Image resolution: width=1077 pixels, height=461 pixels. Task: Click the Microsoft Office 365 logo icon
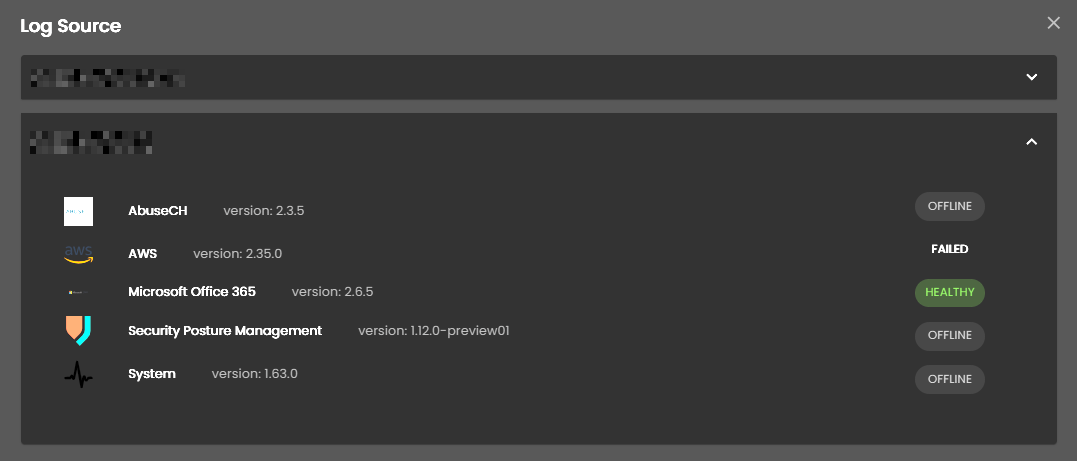click(x=78, y=292)
